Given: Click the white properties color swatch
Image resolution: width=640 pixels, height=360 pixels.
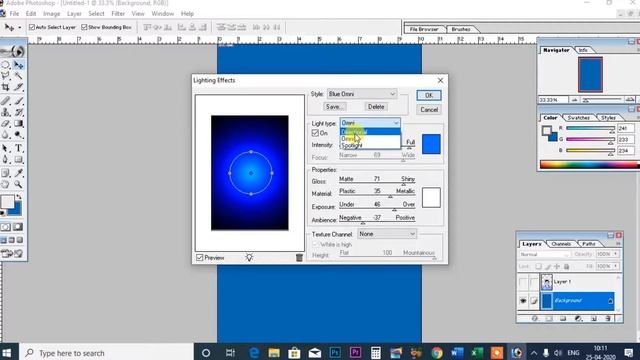Looking at the screenshot, I should (x=431, y=198).
